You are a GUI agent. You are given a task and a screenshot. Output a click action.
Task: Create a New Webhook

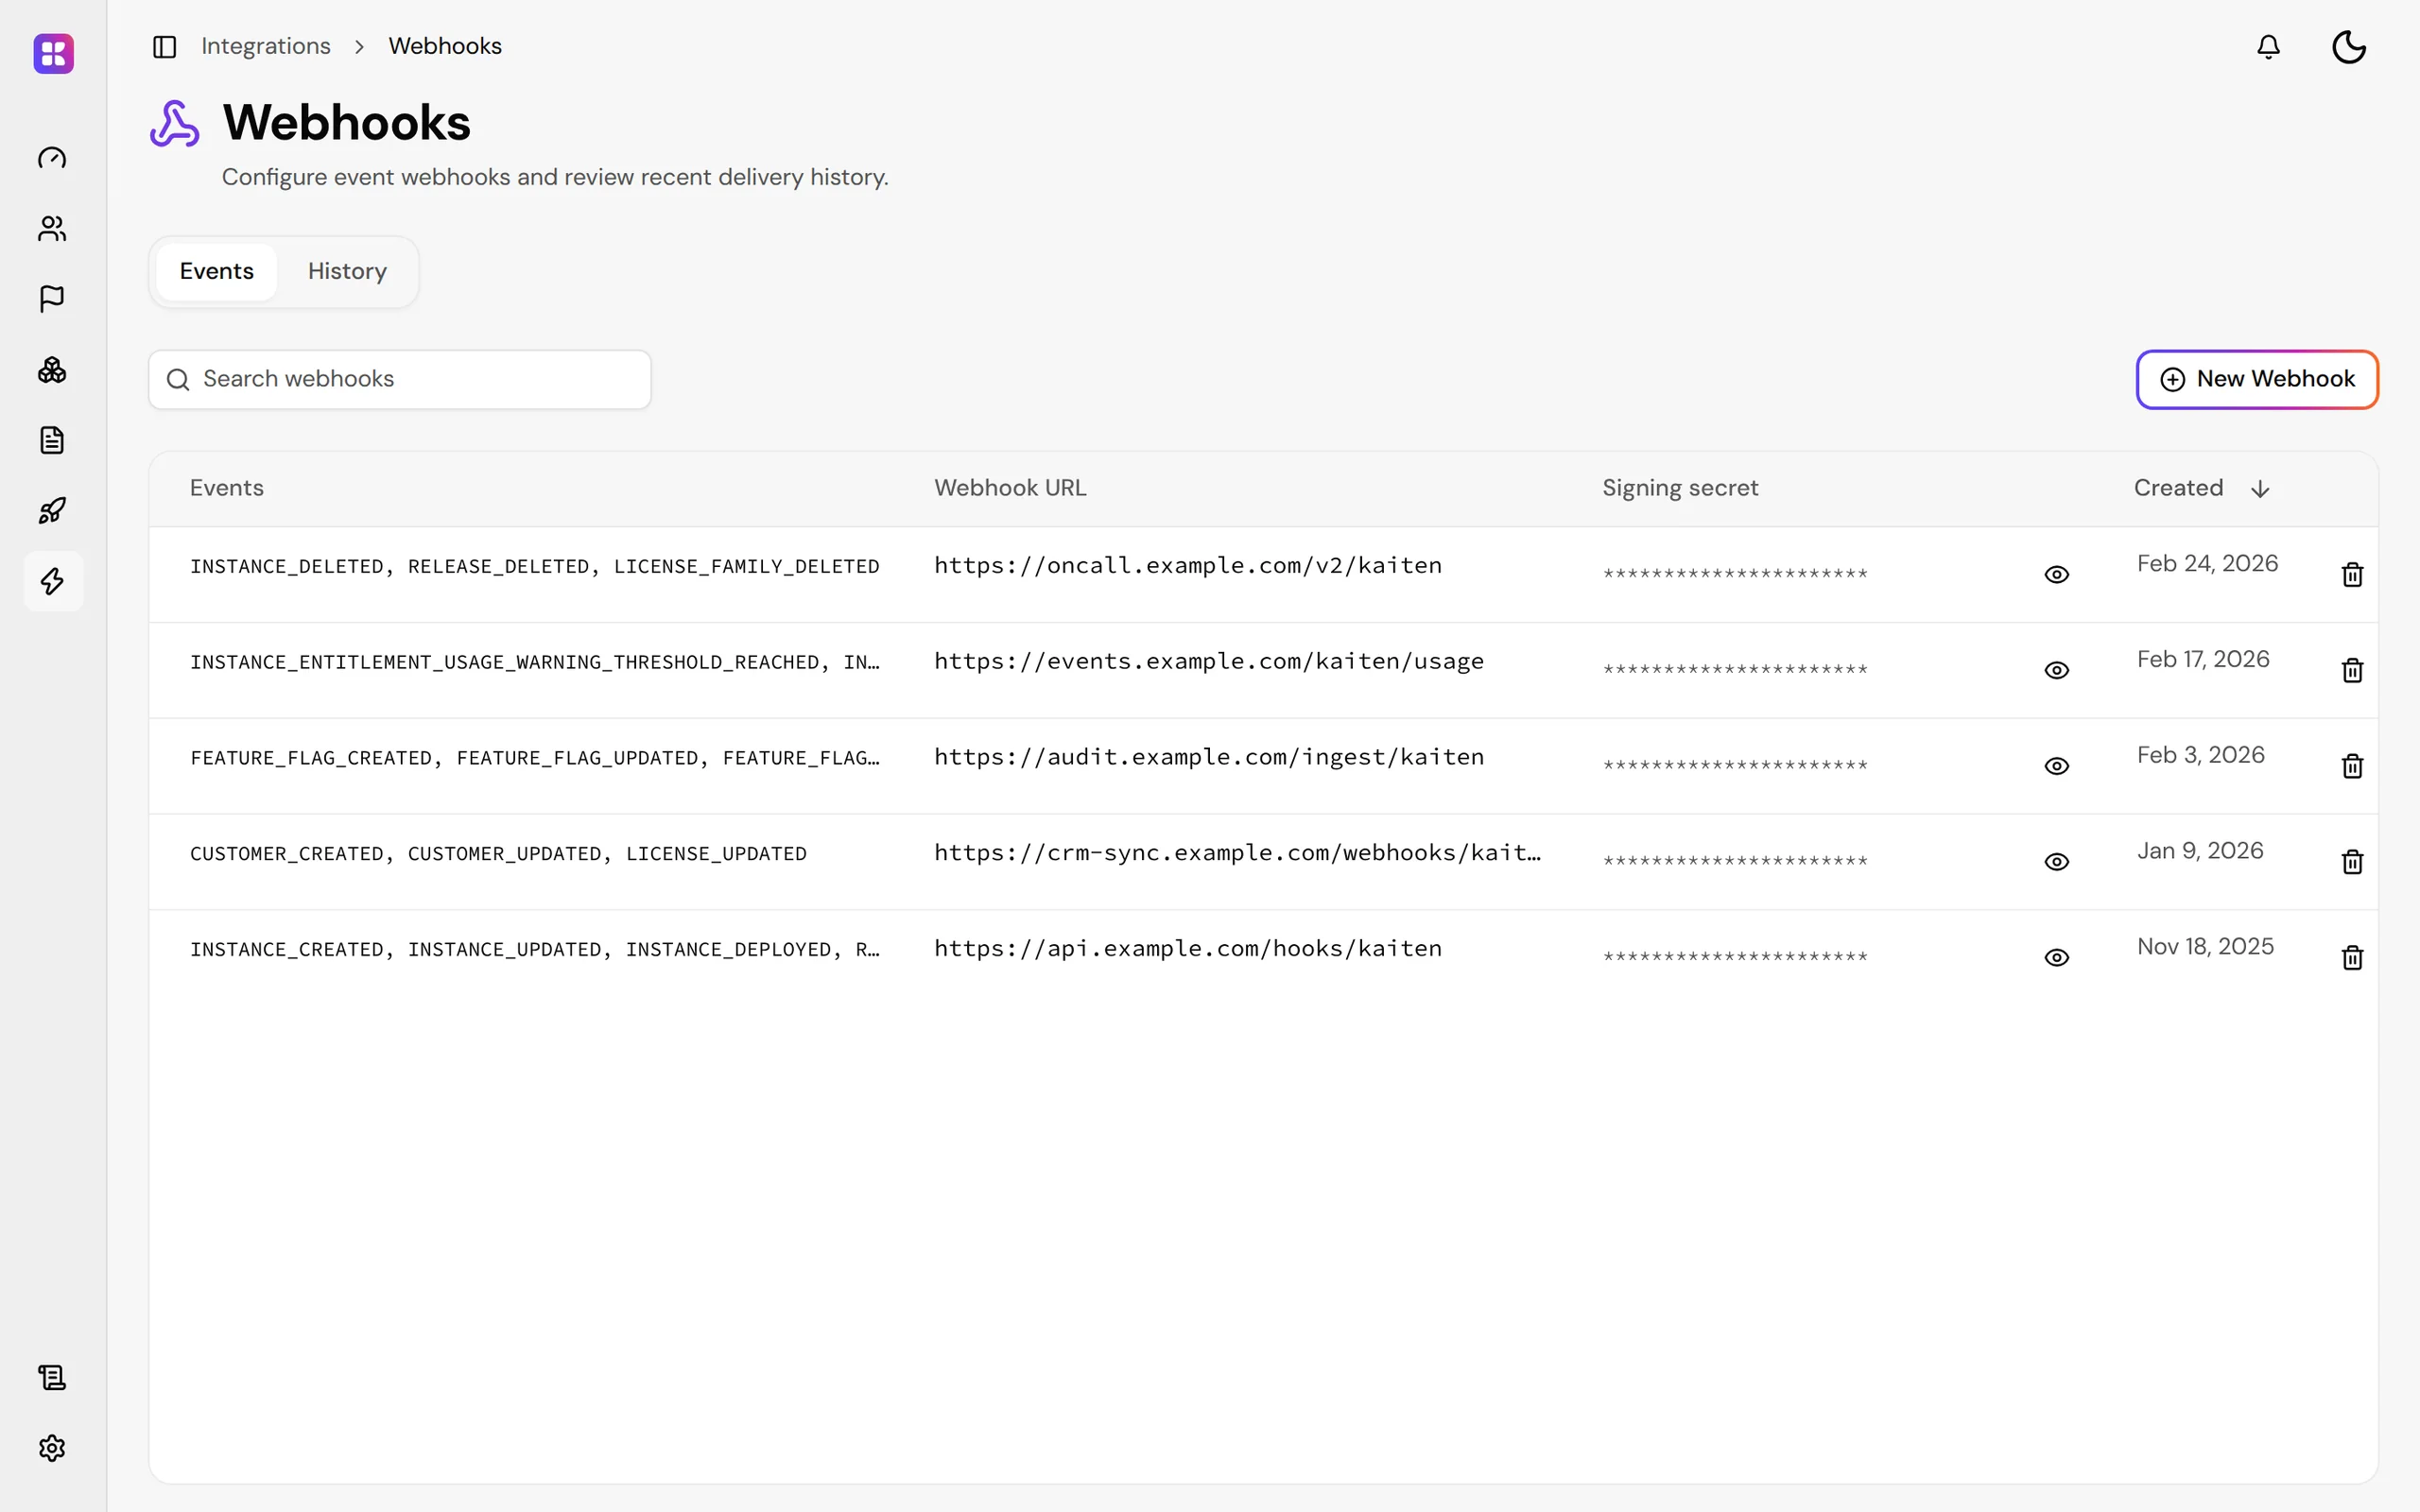coord(2257,379)
